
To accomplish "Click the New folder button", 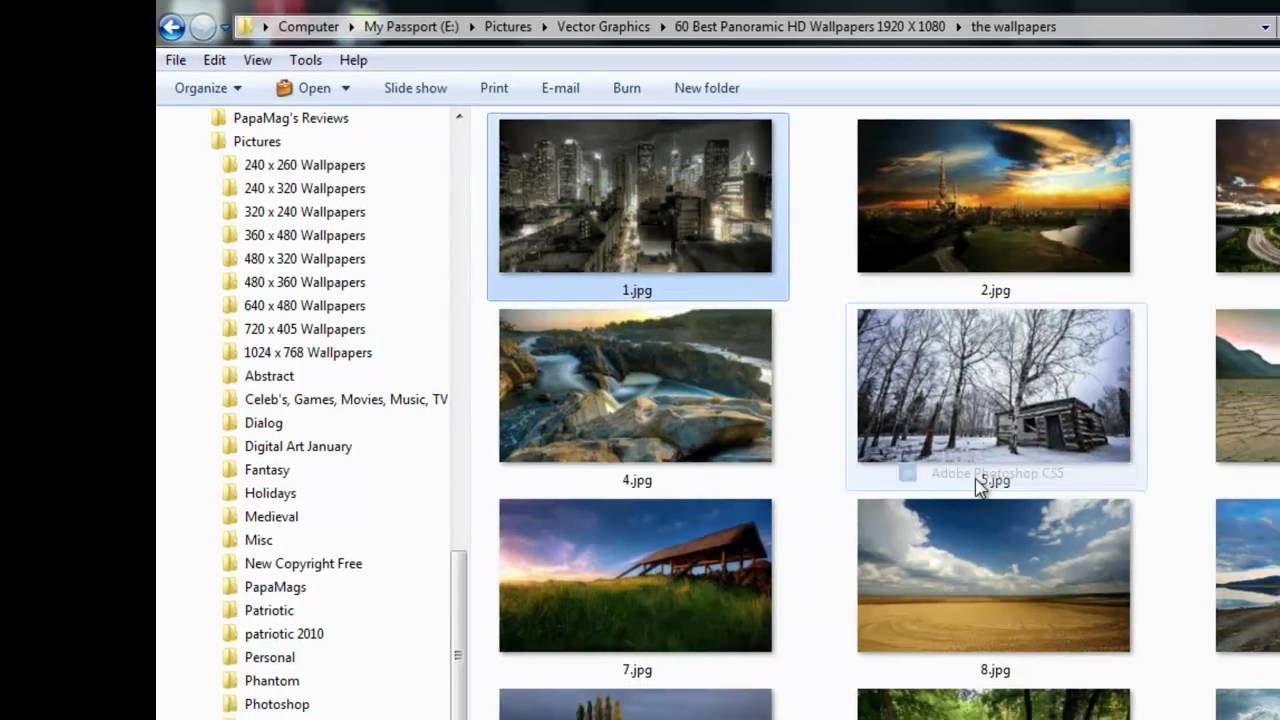I will (x=706, y=88).
